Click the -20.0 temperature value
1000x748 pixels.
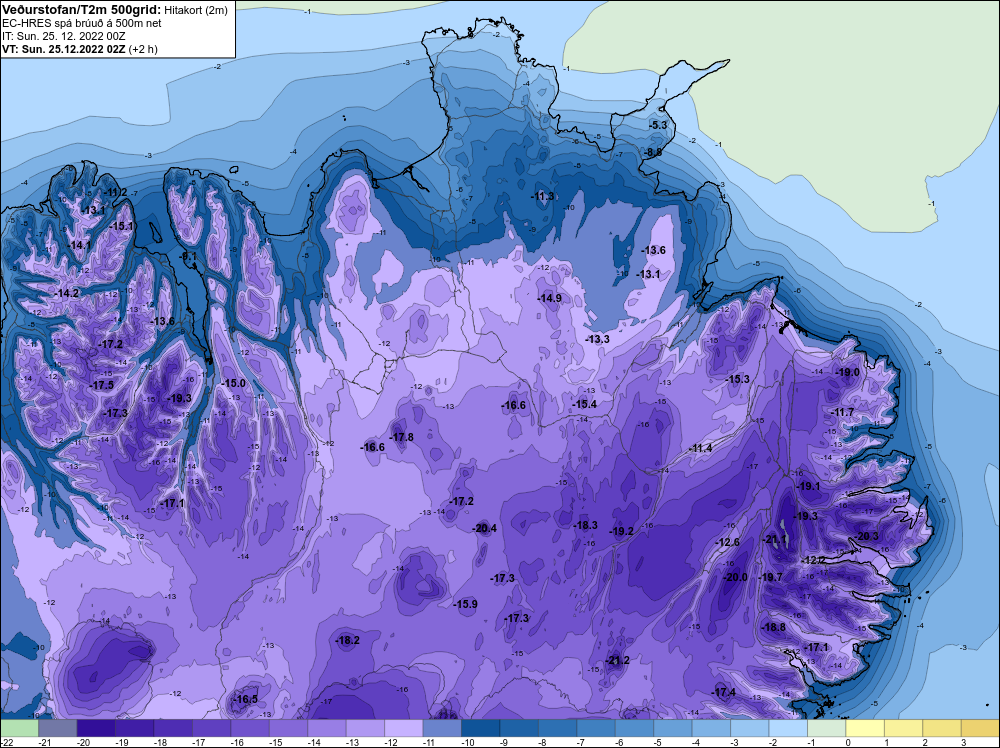(736, 577)
